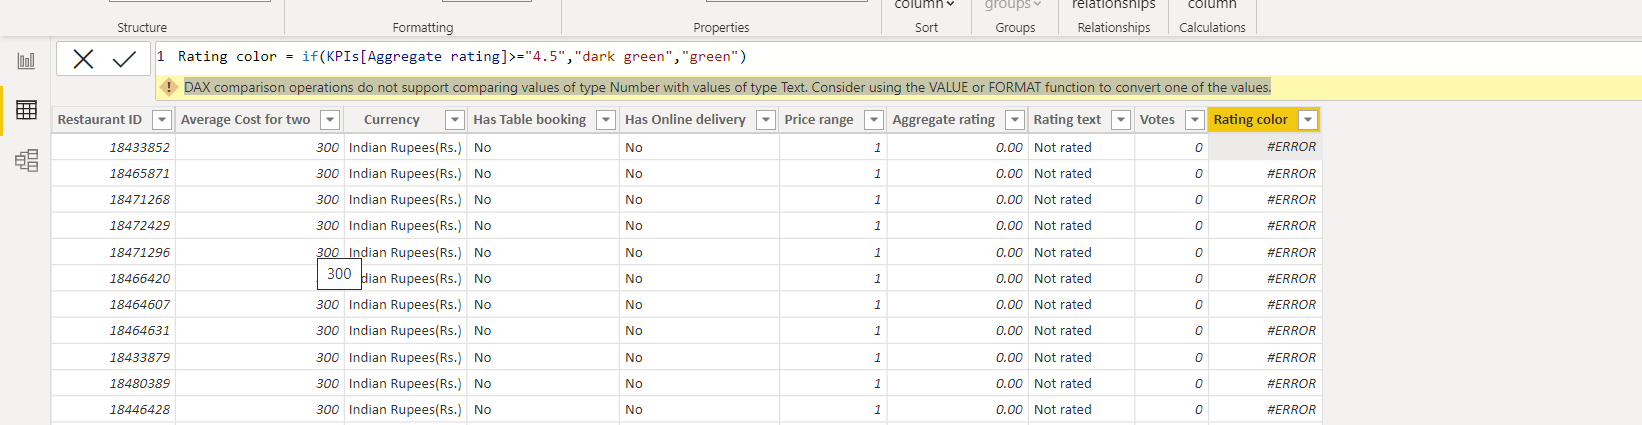1642x425 pixels.
Task: Select Restaurant ID cell 18446428
Action: (113, 409)
